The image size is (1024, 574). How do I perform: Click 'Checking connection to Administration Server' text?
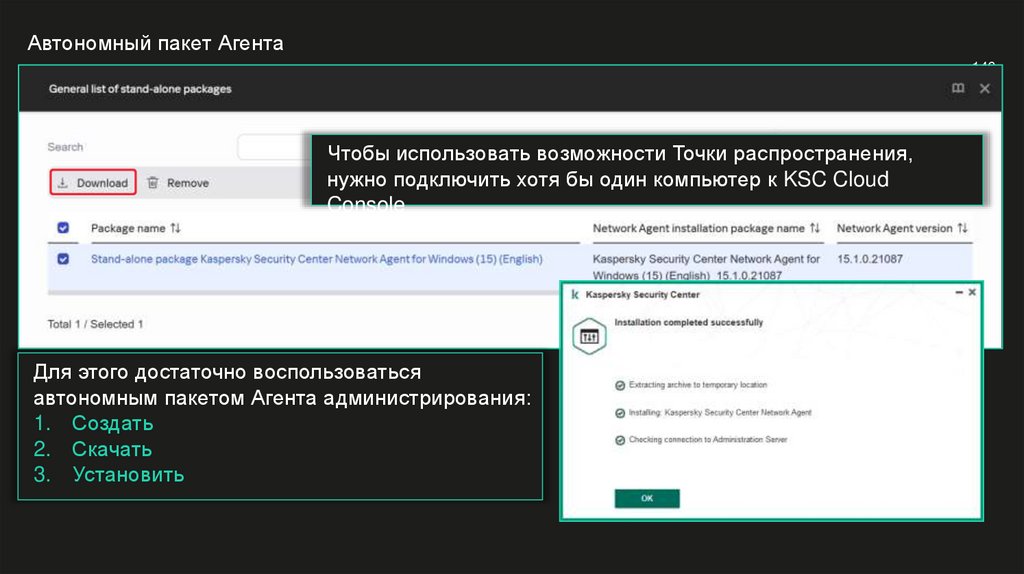coord(707,440)
